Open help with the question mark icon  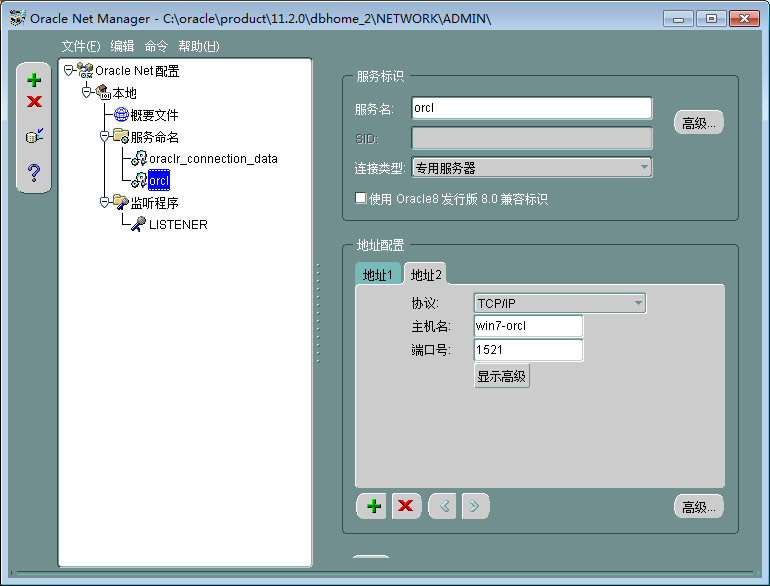(x=34, y=172)
